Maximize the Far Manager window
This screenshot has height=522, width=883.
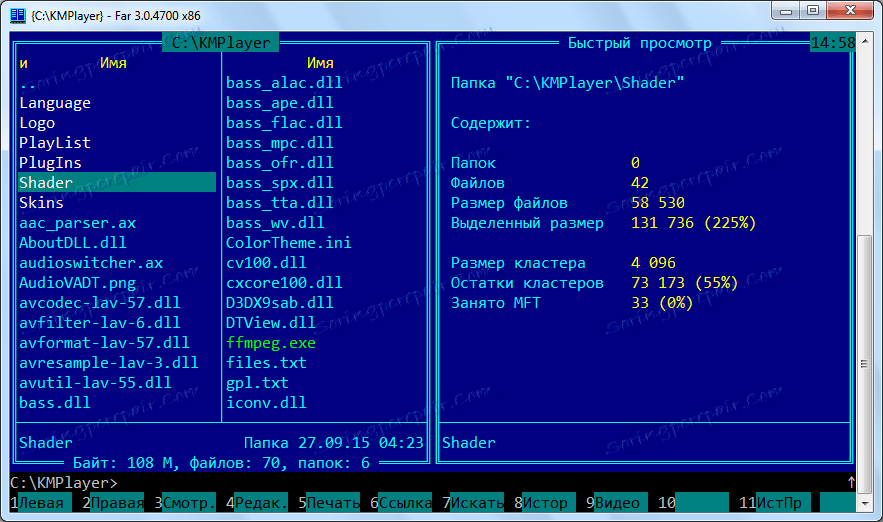coord(813,11)
